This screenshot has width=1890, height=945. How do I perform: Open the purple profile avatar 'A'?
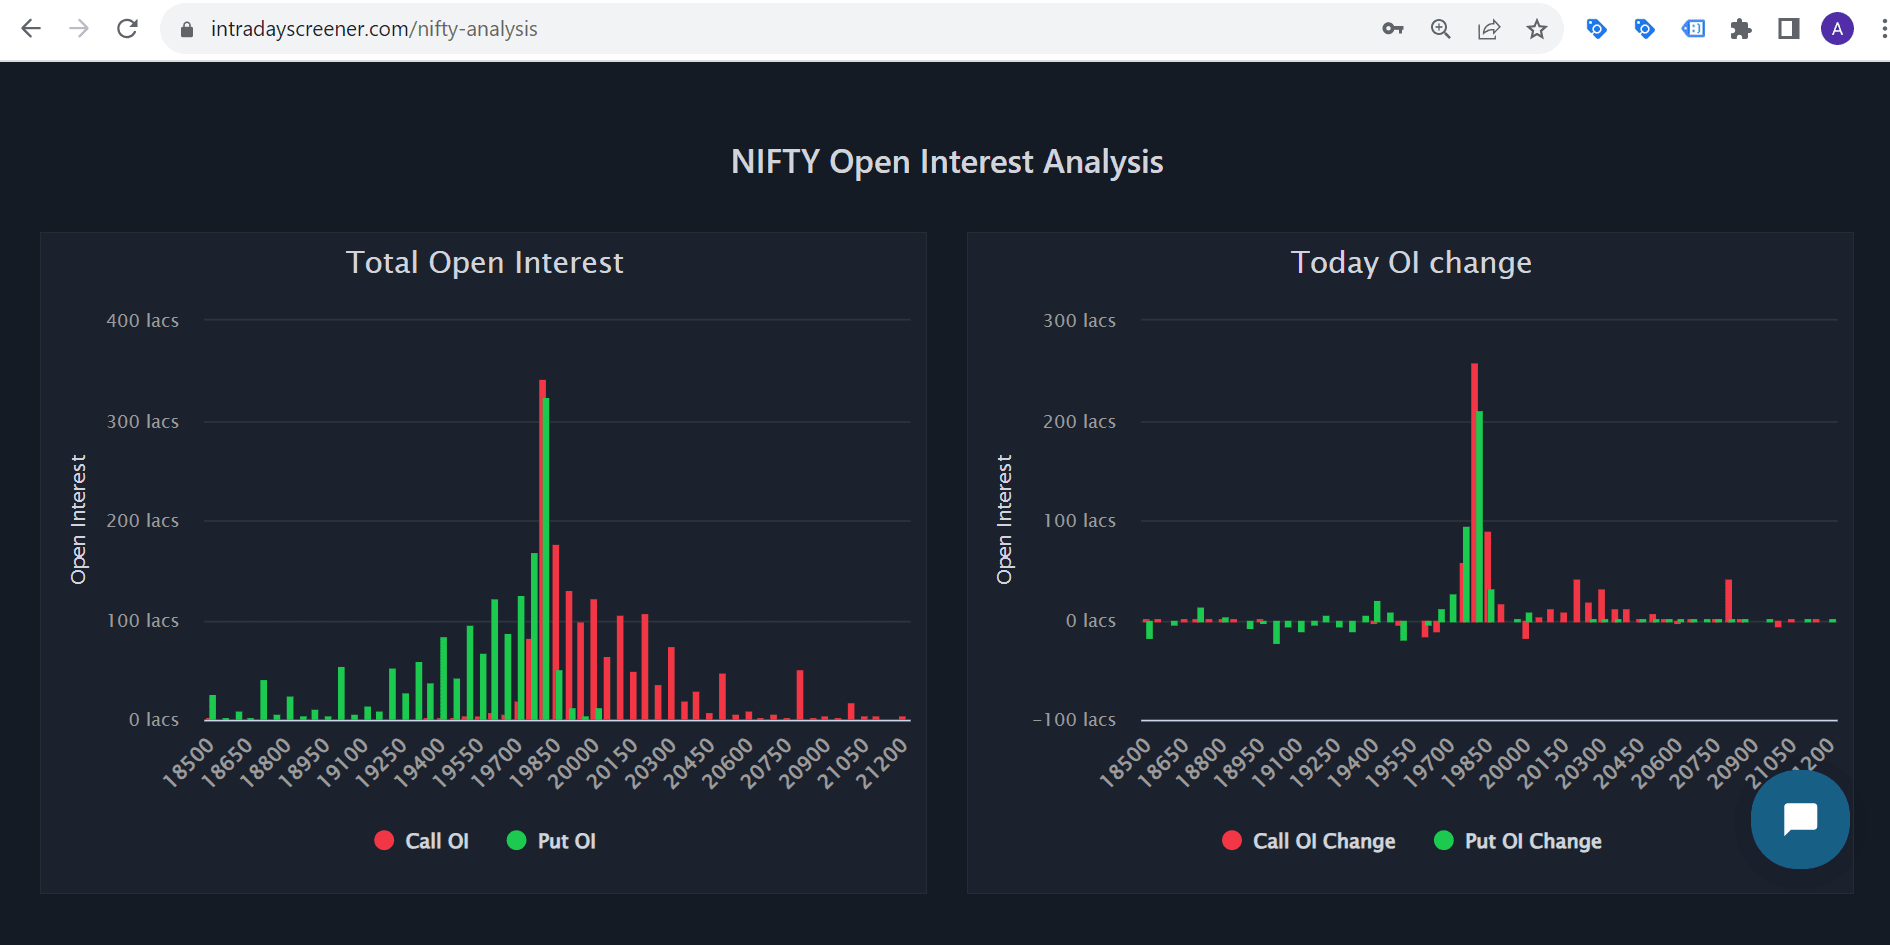click(x=1837, y=29)
